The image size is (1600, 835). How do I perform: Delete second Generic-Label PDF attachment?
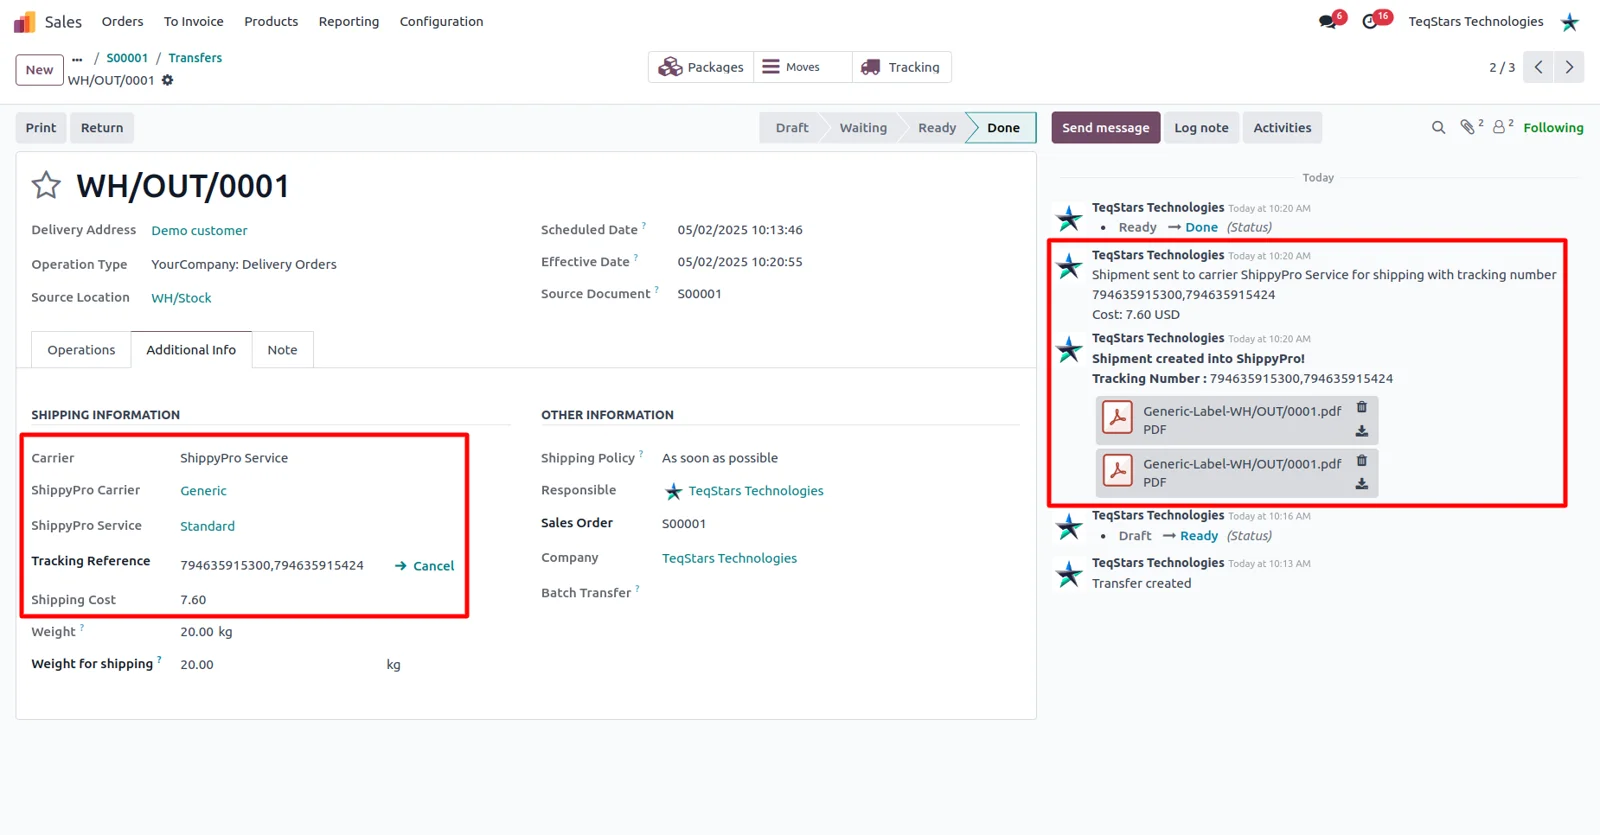click(1361, 461)
